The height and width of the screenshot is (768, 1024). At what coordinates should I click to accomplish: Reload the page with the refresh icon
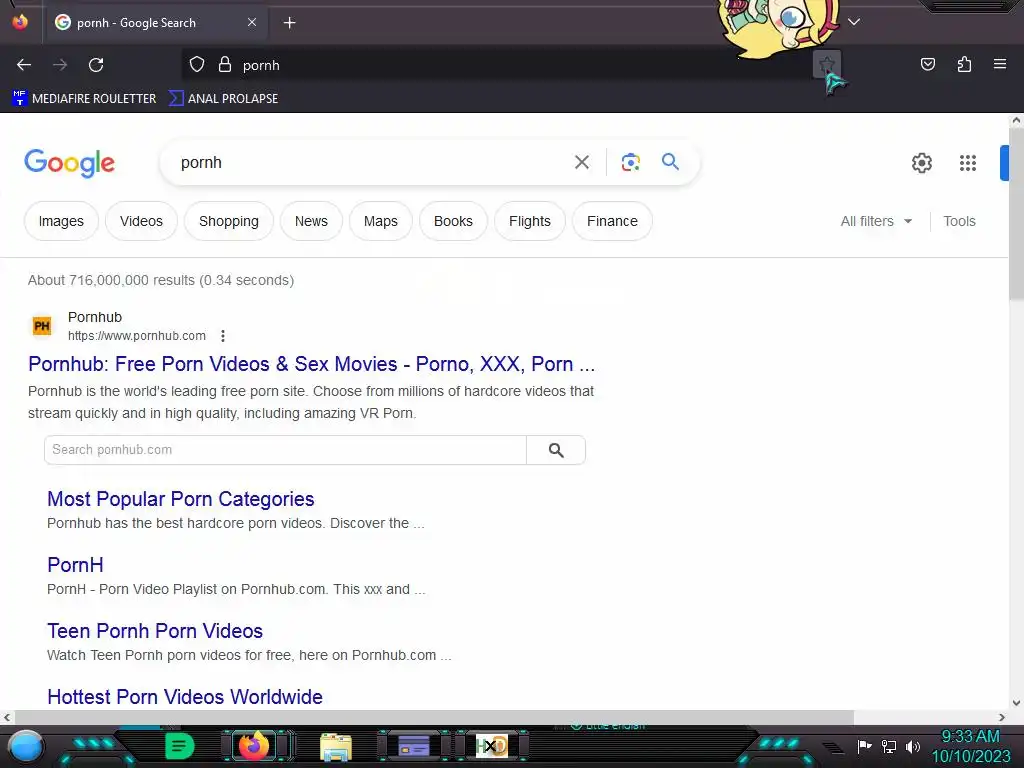click(96, 65)
